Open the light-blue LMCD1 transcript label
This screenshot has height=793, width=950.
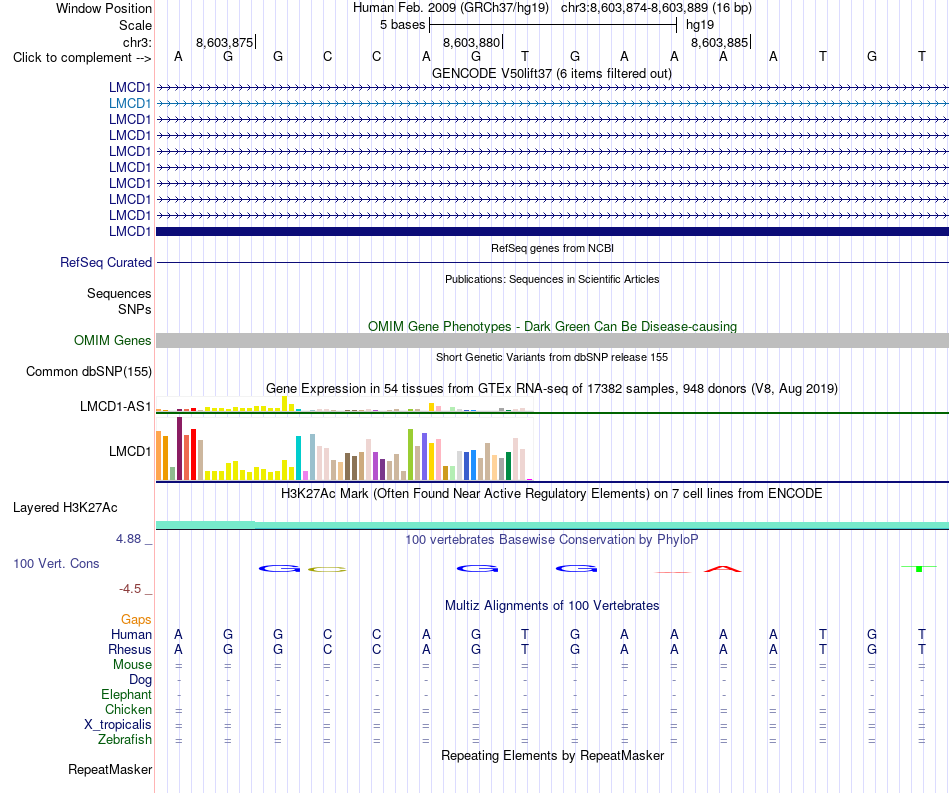(x=130, y=104)
